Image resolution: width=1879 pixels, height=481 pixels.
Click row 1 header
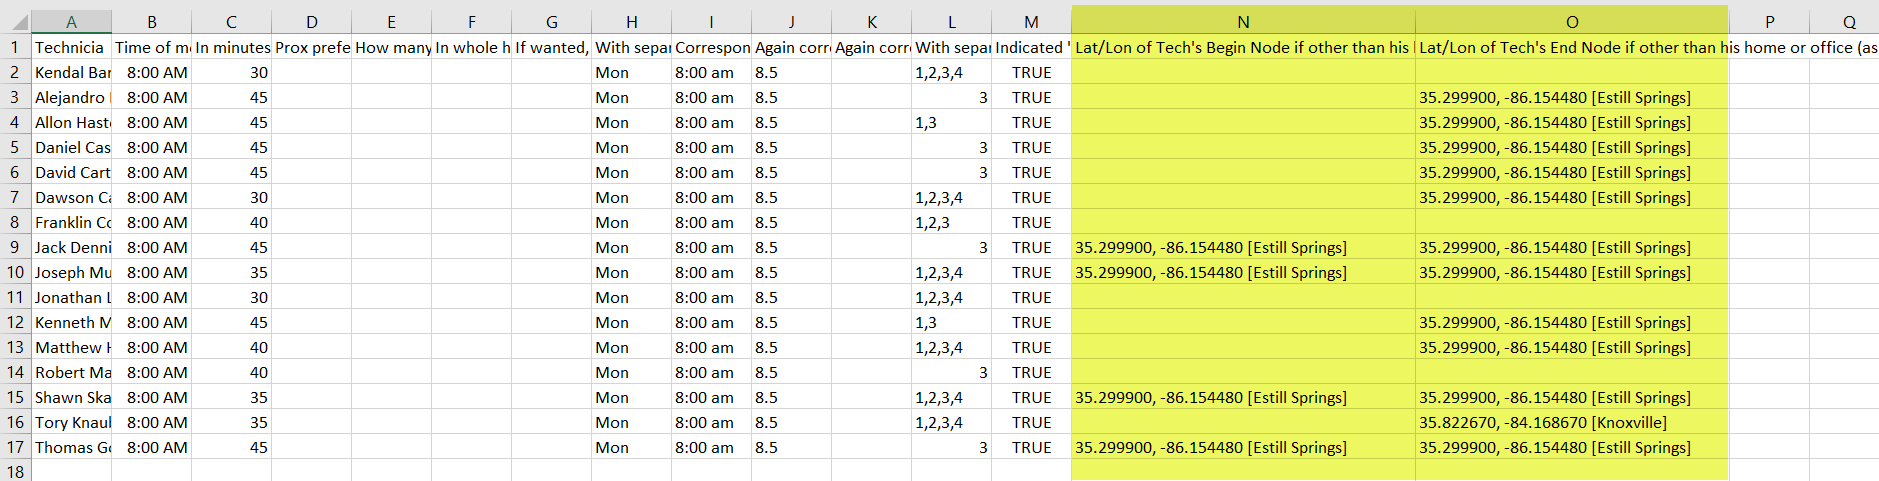pyautogui.click(x=15, y=47)
